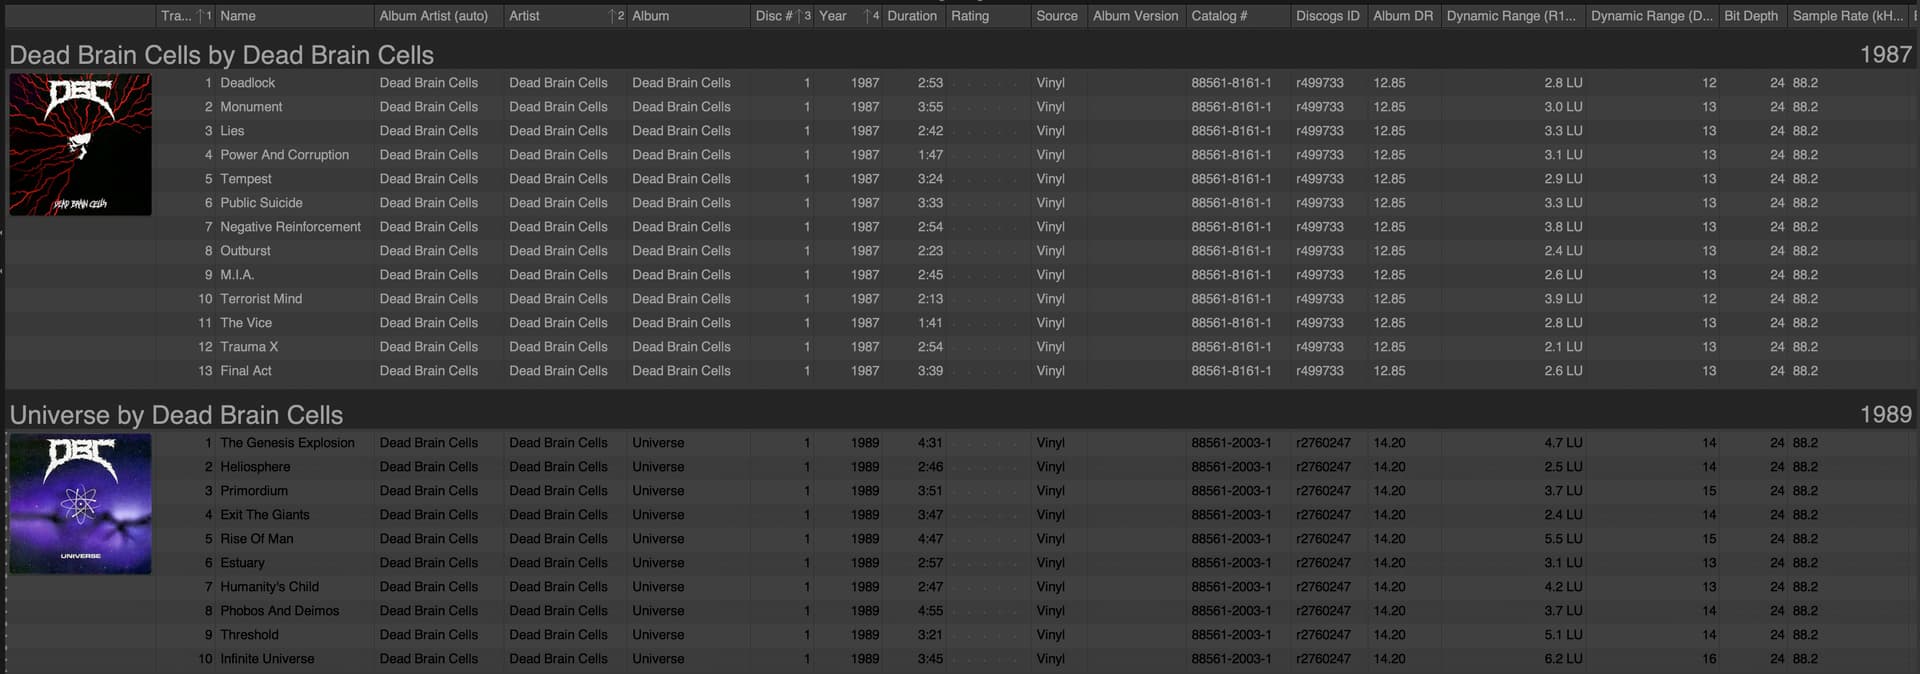This screenshot has width=1920, height=674.
Task: Select the track Trauma X
Action: coord(249,347)
